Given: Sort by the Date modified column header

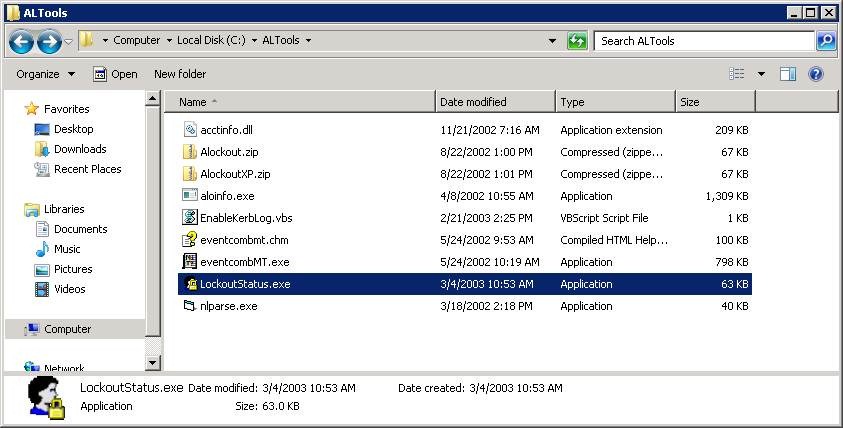Looking at the screenshot, I should click(x=495, y=102).
